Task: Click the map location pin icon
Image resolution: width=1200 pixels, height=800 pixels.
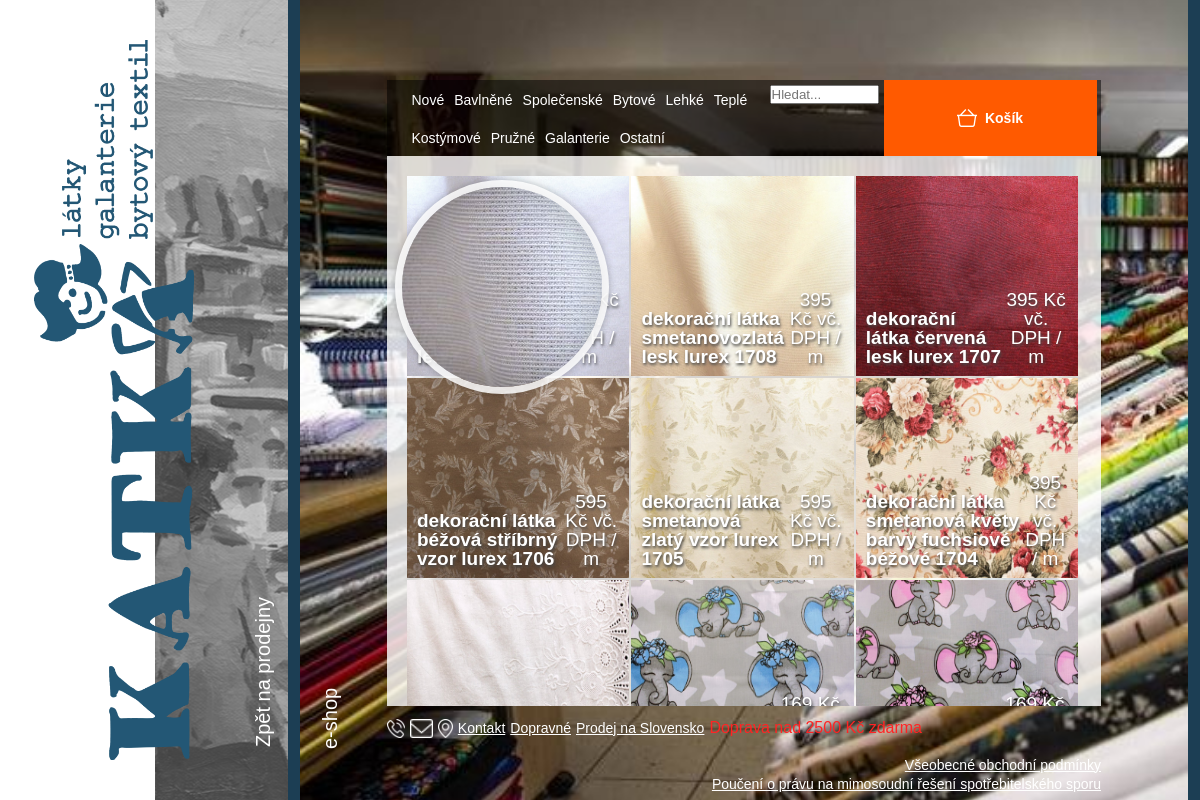Action: (x=445, y=728)
